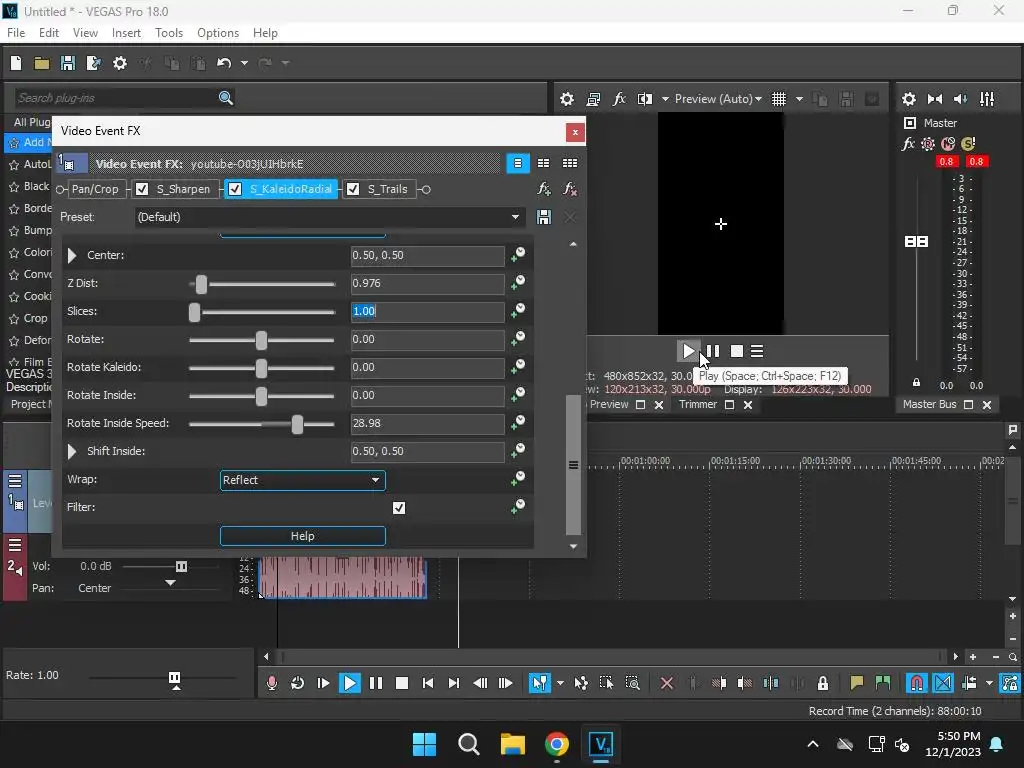Expand the Shift Inside parameter
The image size is (1024, 768).
pyautogui.click(x=72, y=451)
